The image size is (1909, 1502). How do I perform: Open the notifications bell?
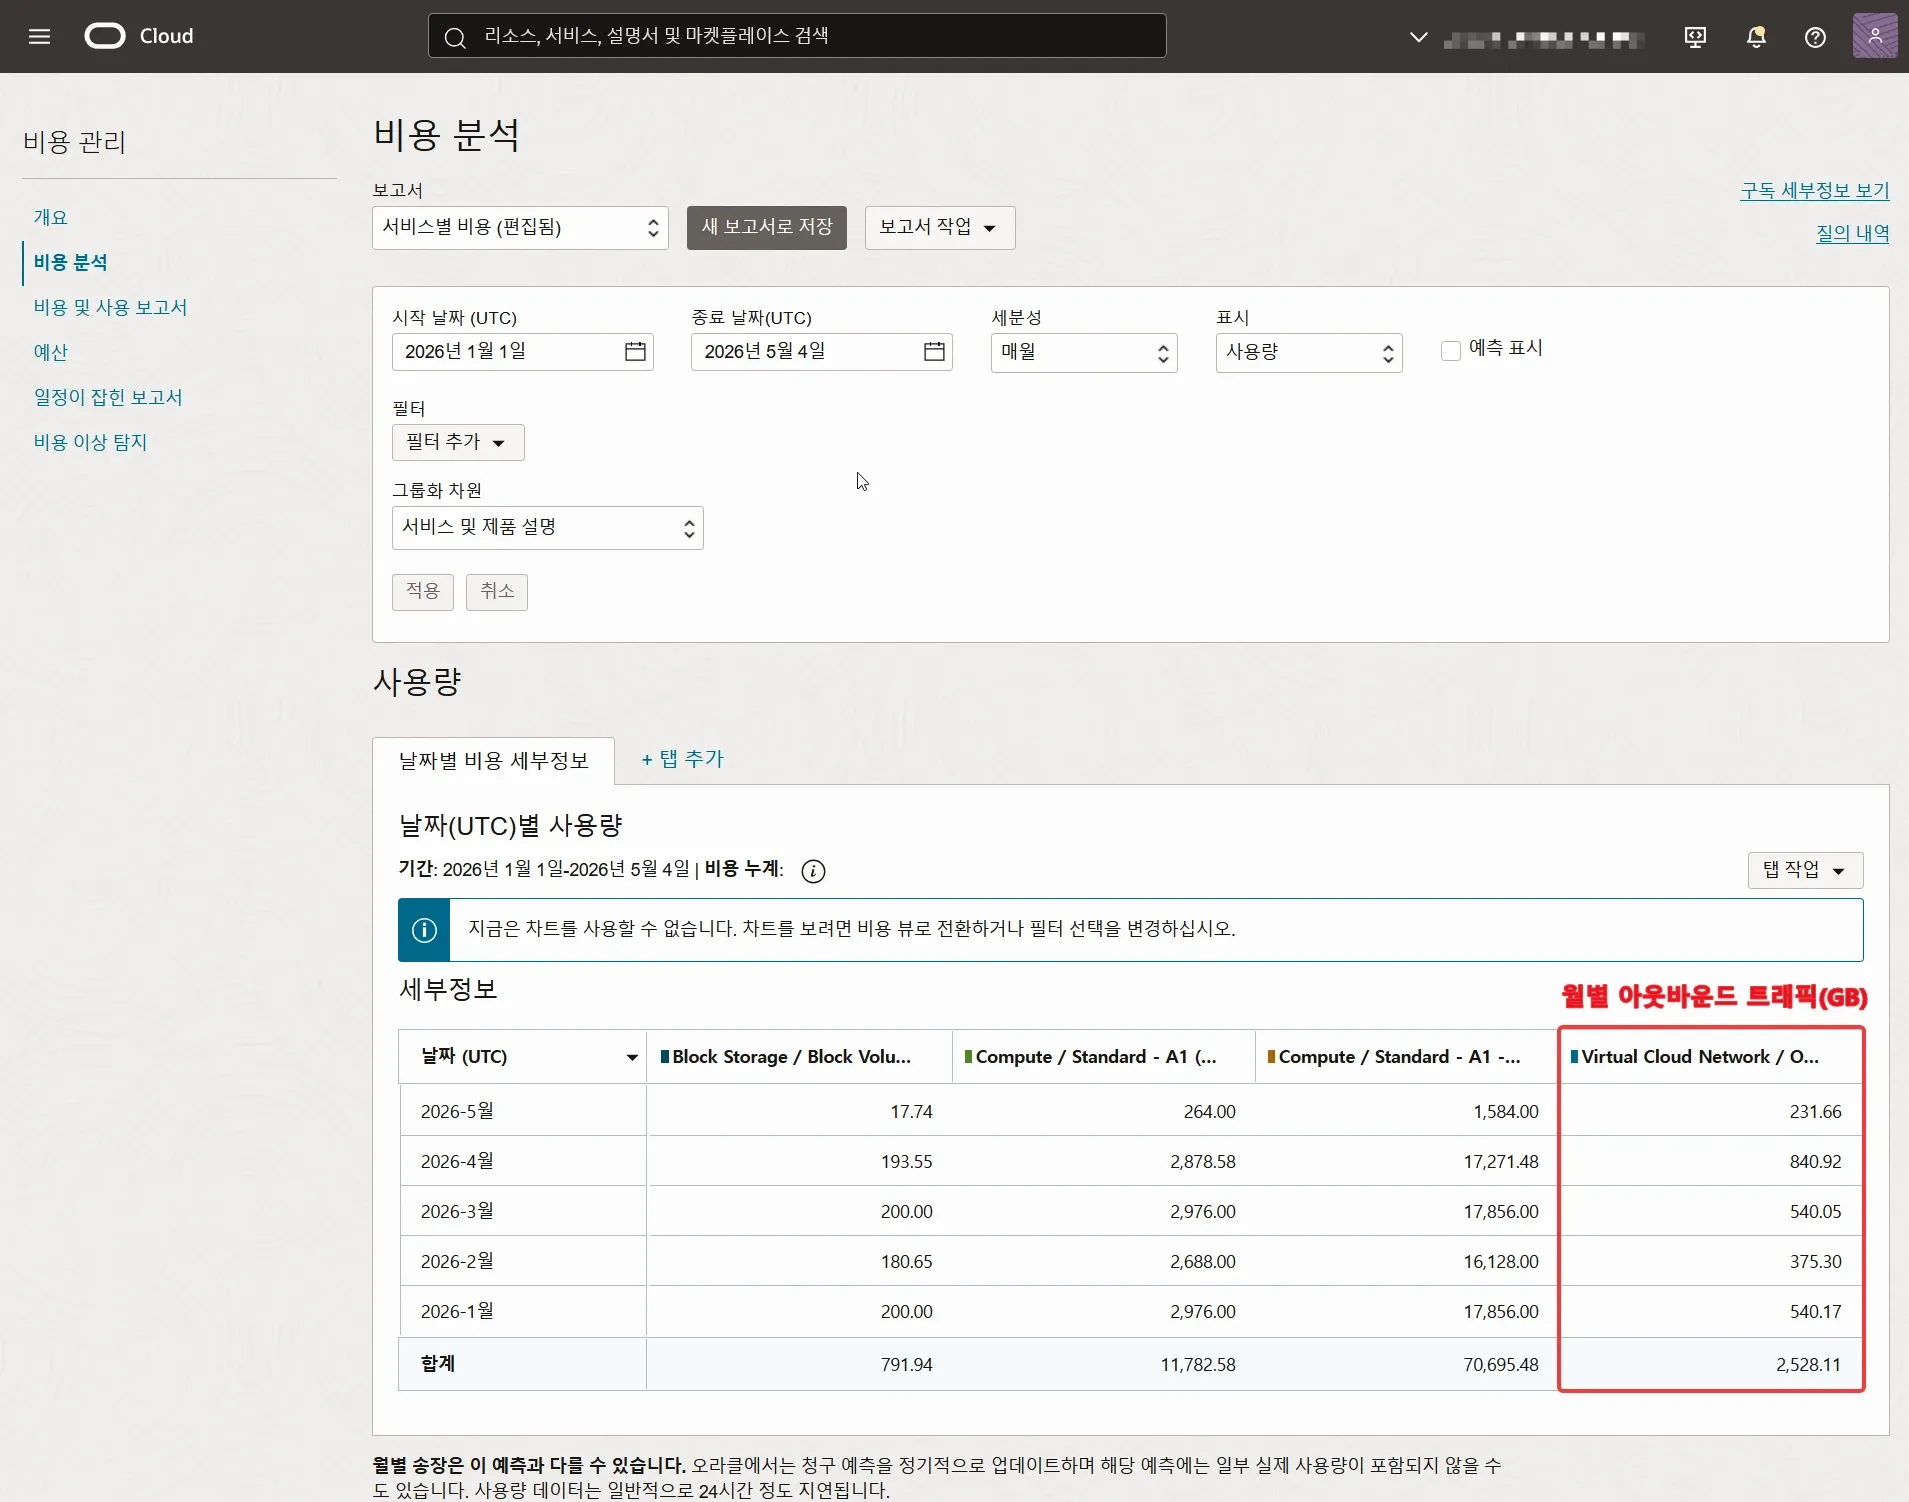click(x=1756, y=37)
